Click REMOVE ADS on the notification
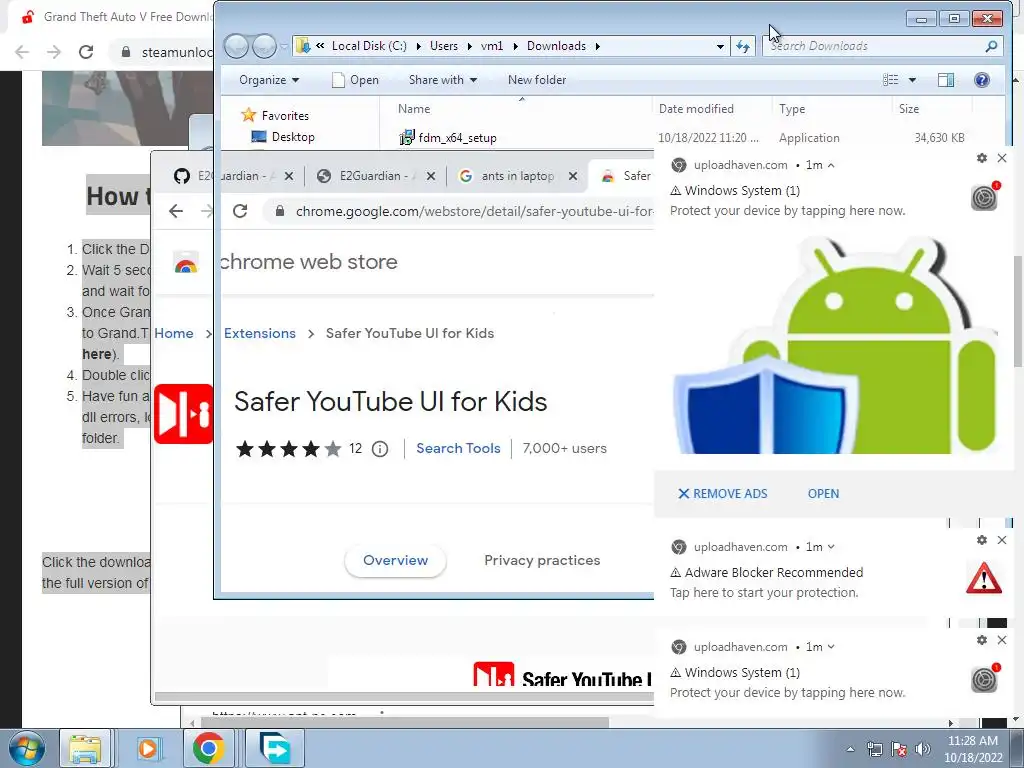Image resolution: width=1024 pixels, height=768 pixels. [x=722, y=494]
